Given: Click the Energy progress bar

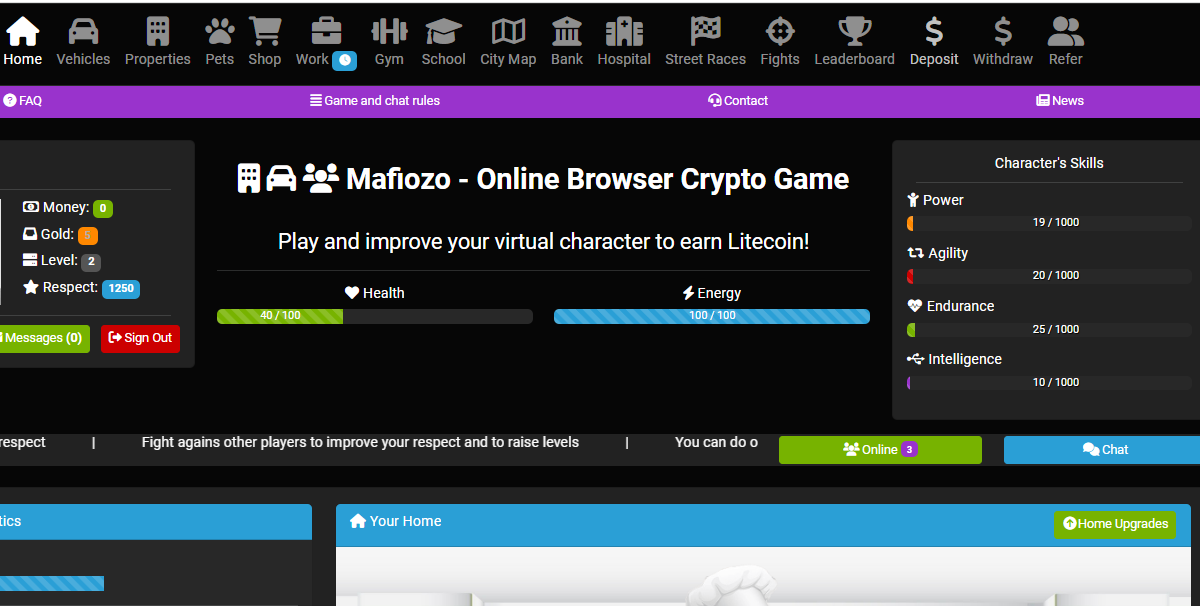Looking at the screenshot, I should [x=712, y=316].
